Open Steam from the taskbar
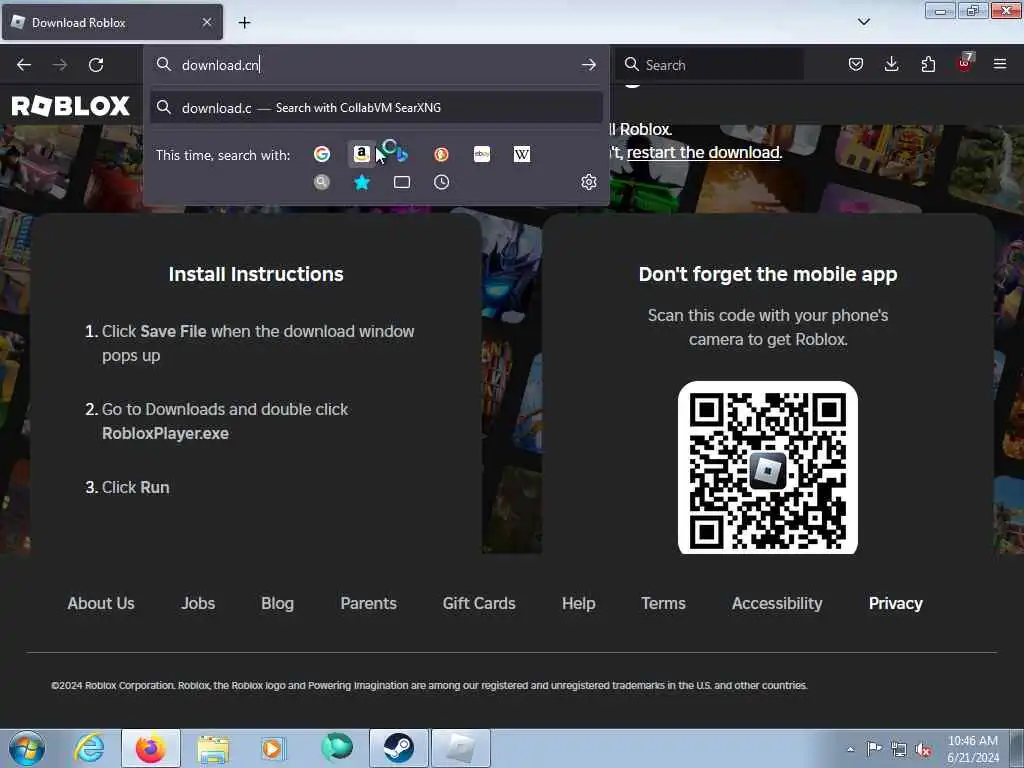The width and height of the screenshot is (1024, 768). pyautogui.click(x=399, y=748)
